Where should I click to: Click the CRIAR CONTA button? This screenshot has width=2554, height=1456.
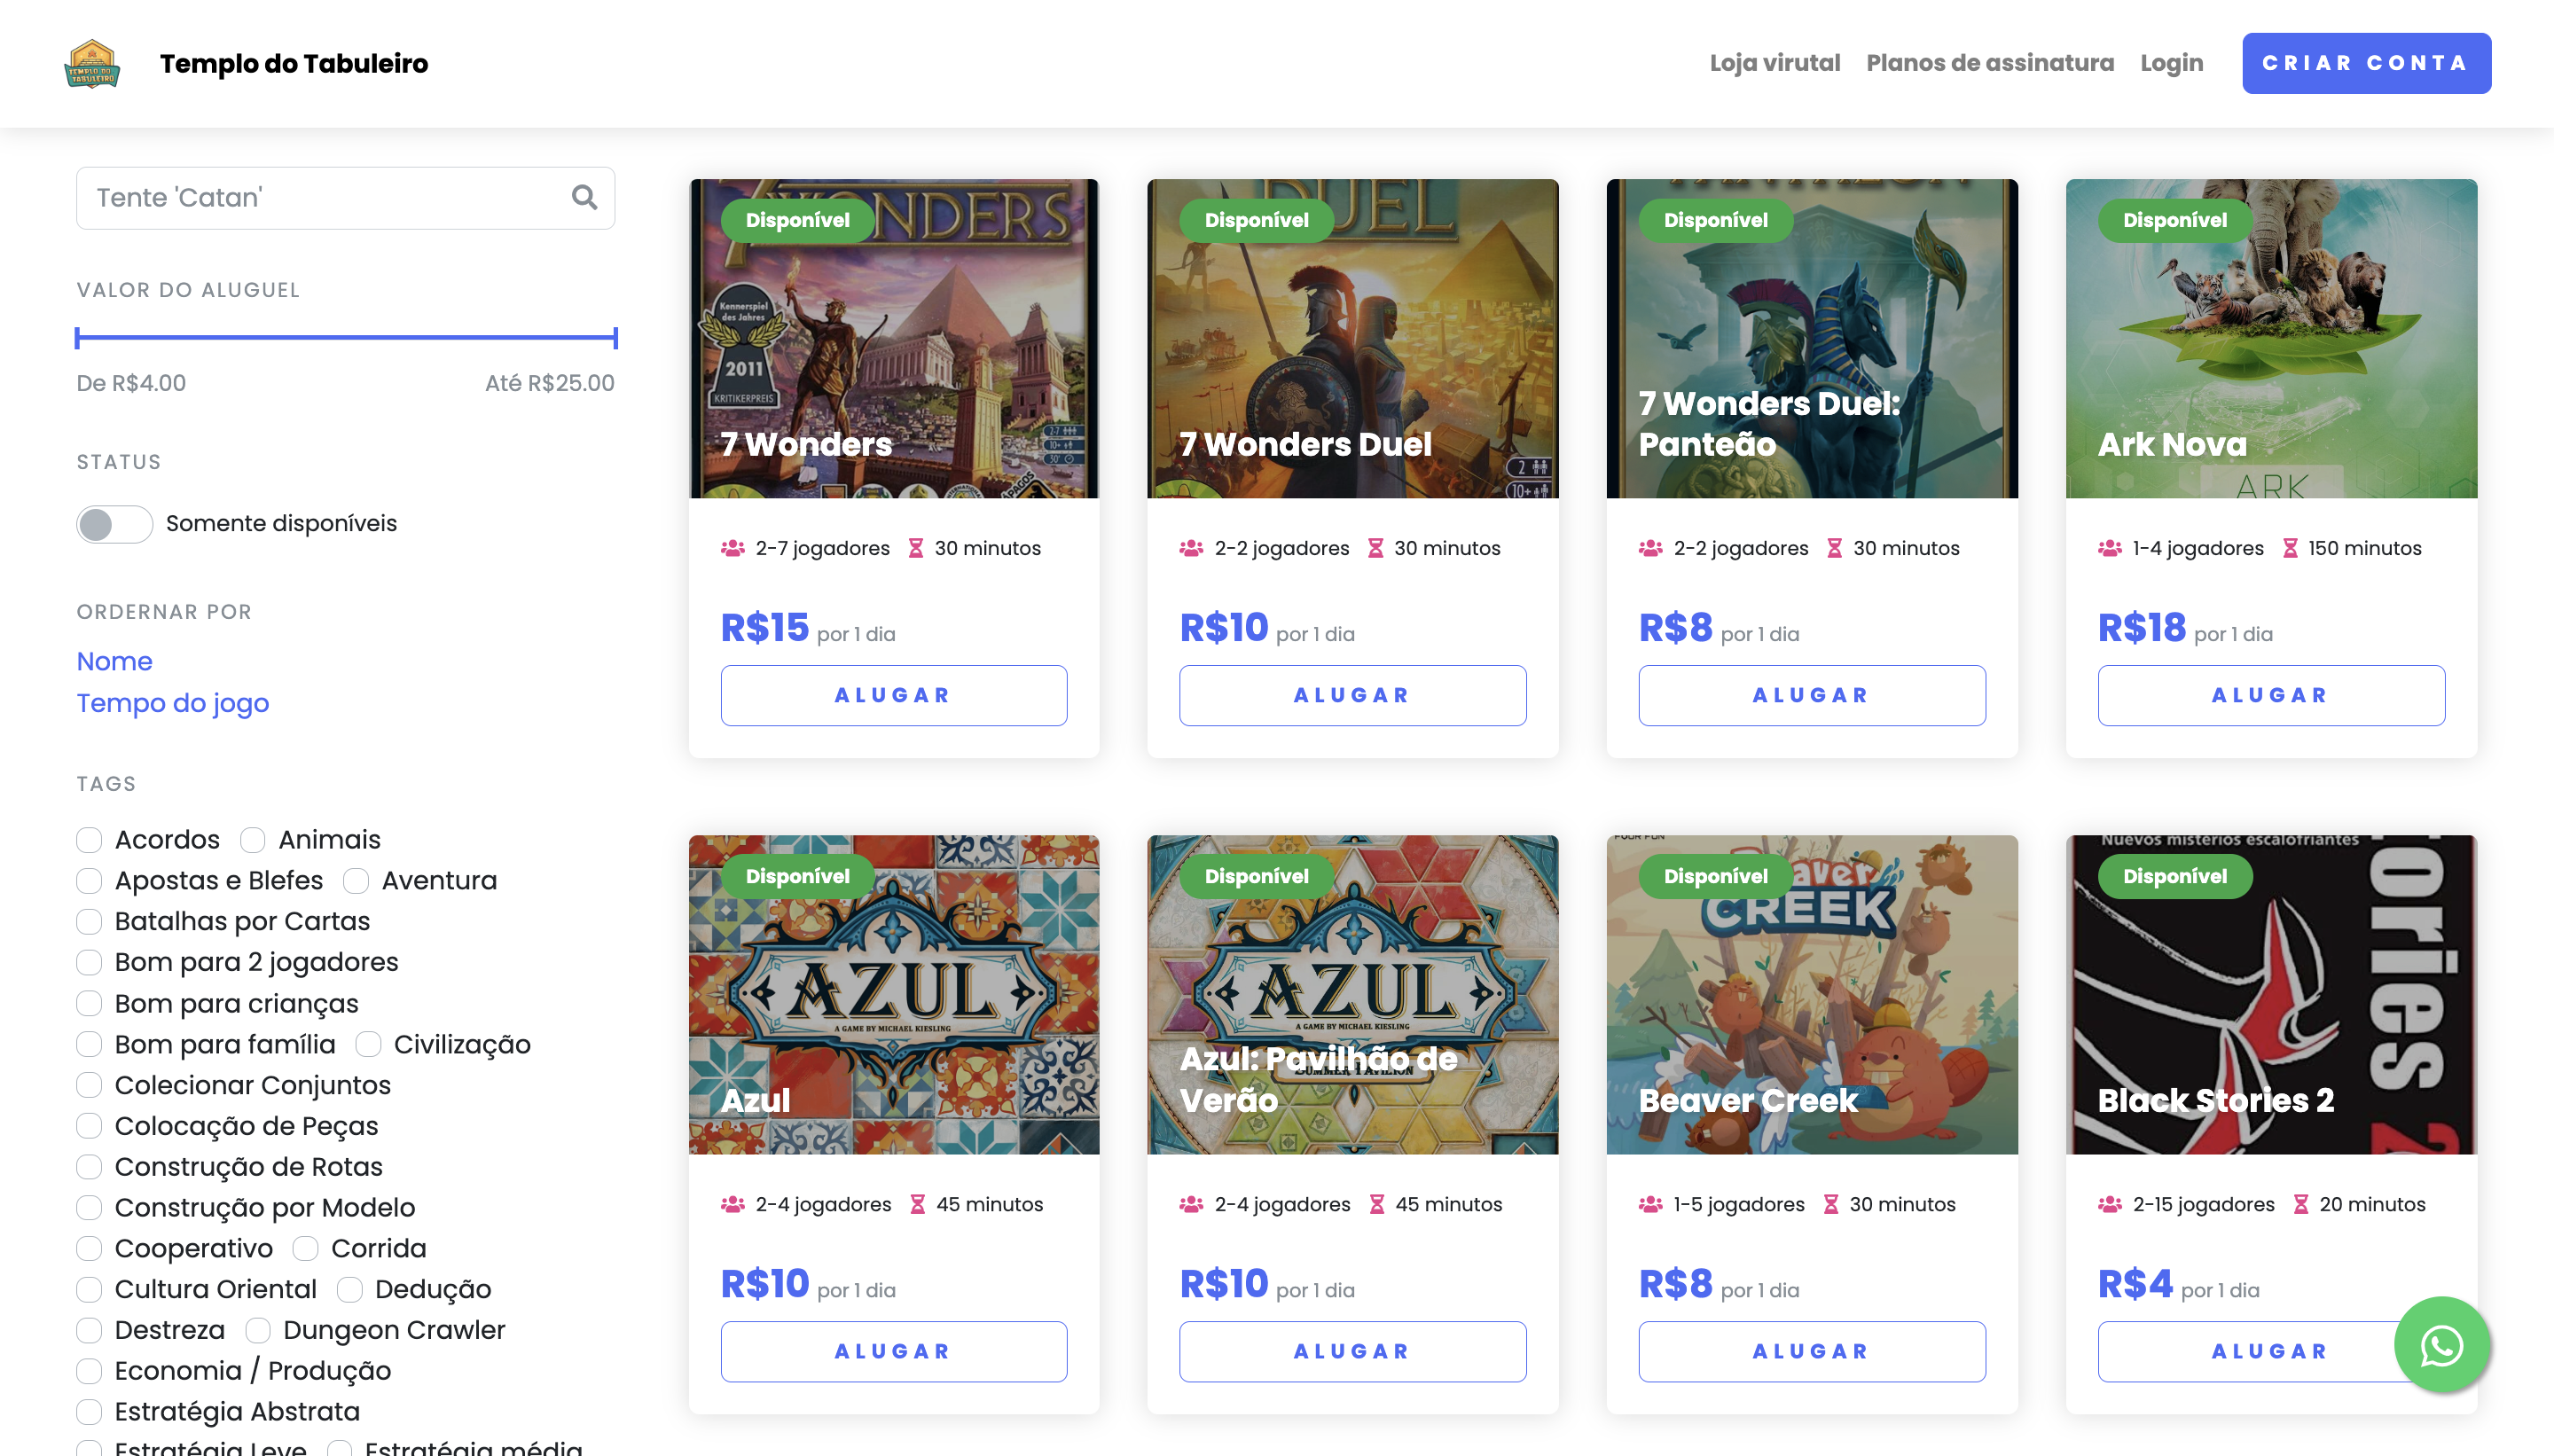point(2366,63)
